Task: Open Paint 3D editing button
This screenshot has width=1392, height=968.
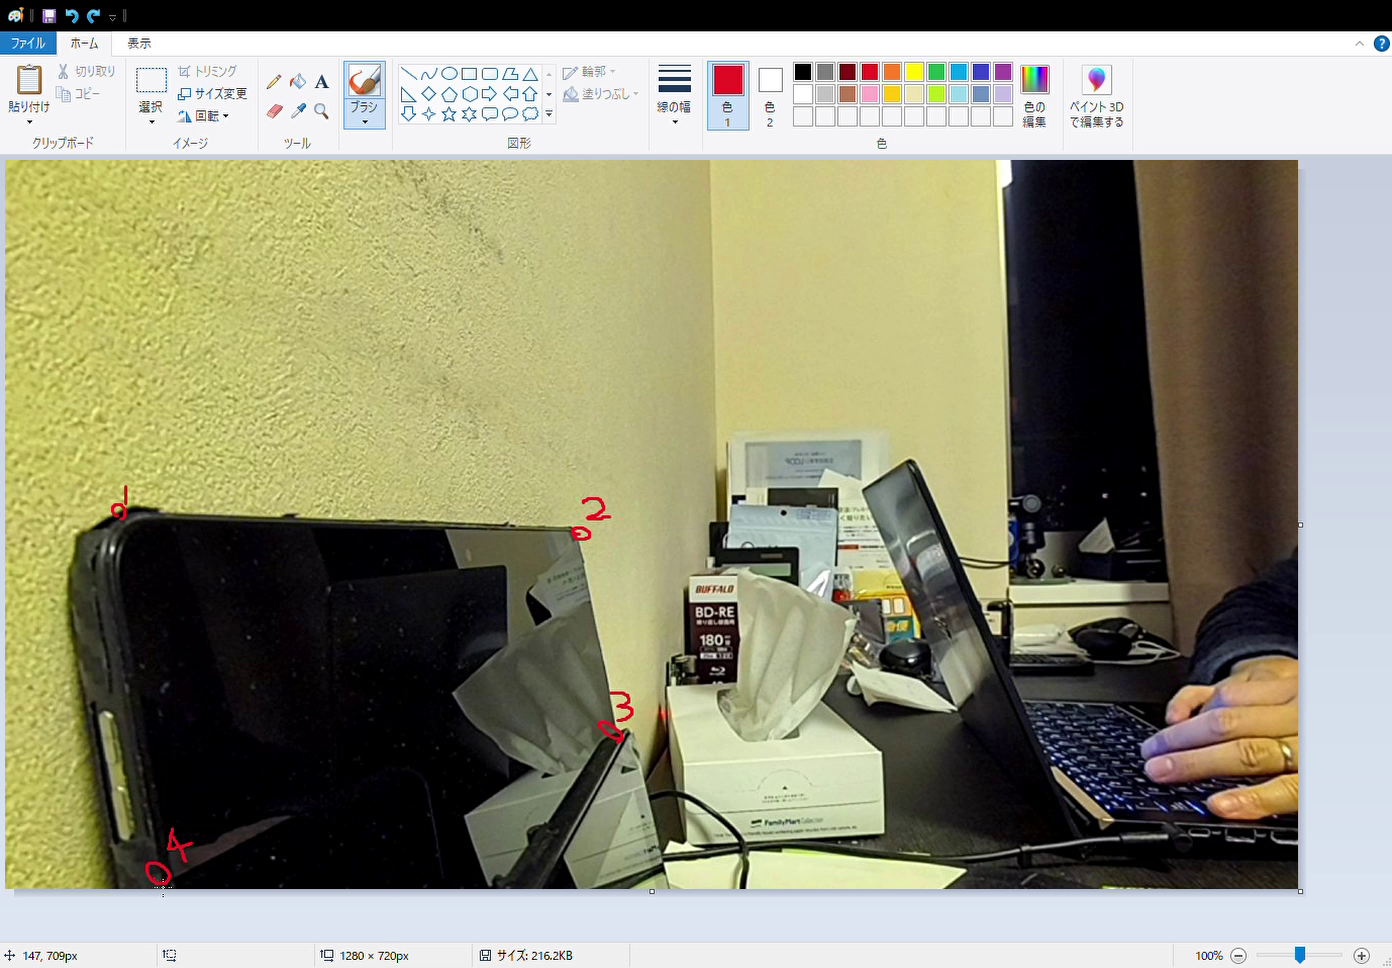Action: point(1096,96)
